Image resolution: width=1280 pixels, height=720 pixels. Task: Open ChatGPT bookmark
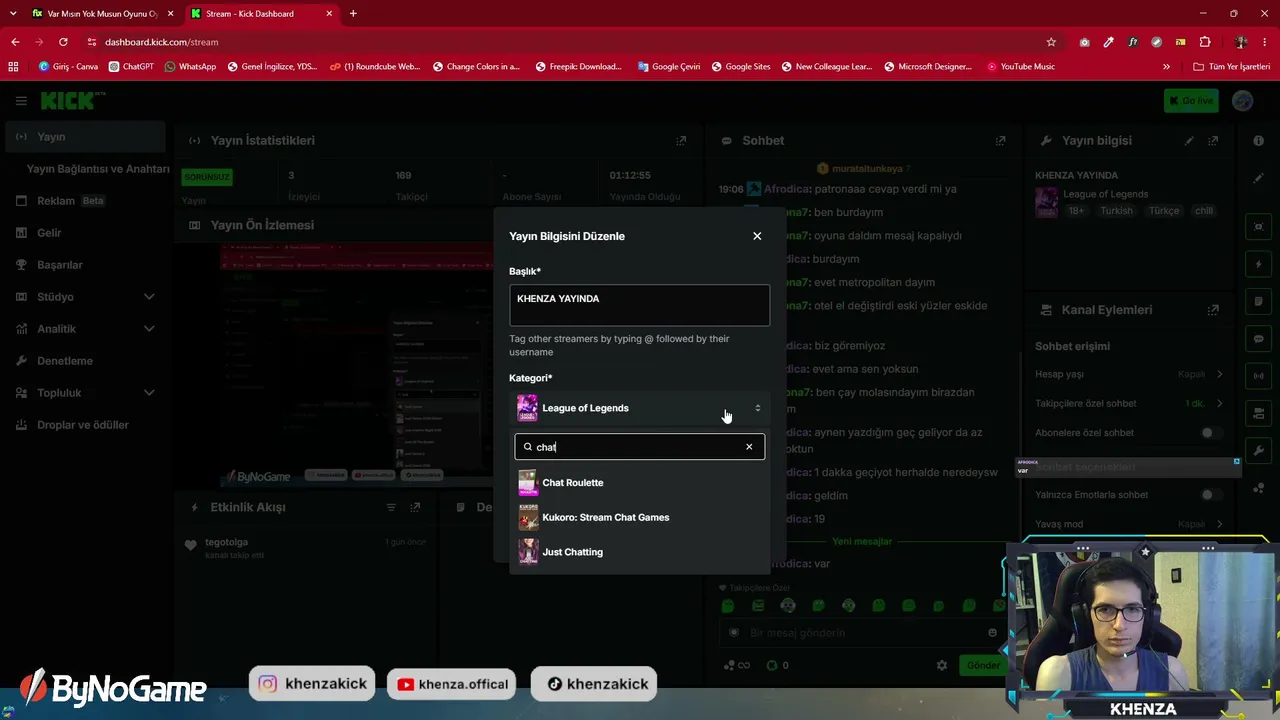(131, 67)
